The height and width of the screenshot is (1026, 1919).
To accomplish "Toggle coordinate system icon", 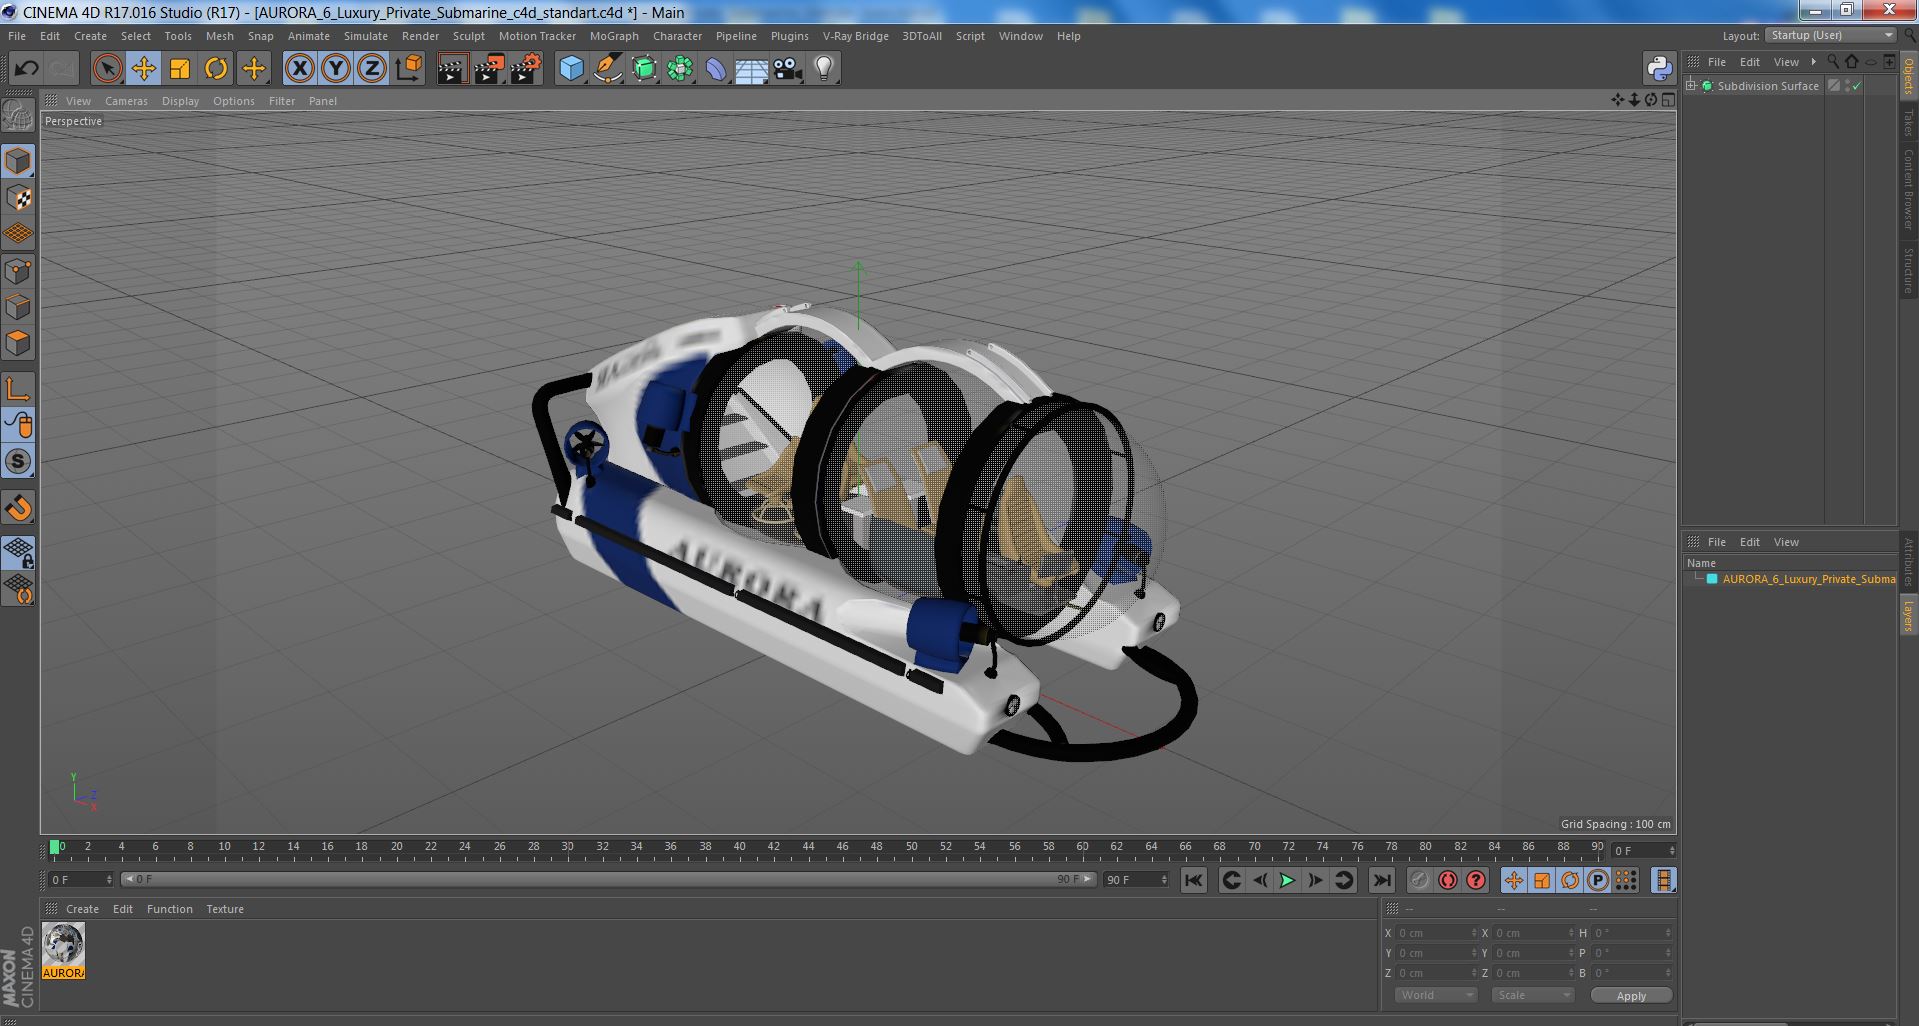I will [x=409, y=68].
